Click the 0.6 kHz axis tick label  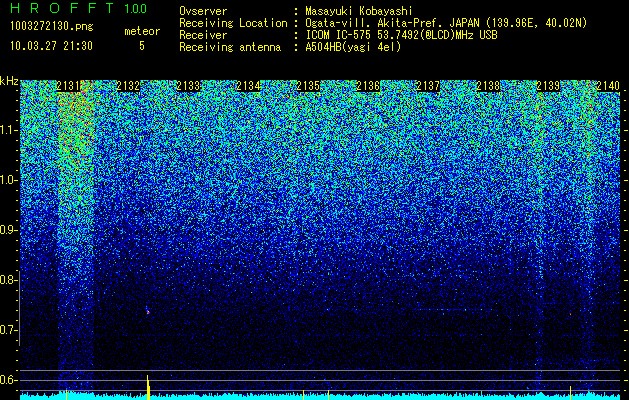8,380
